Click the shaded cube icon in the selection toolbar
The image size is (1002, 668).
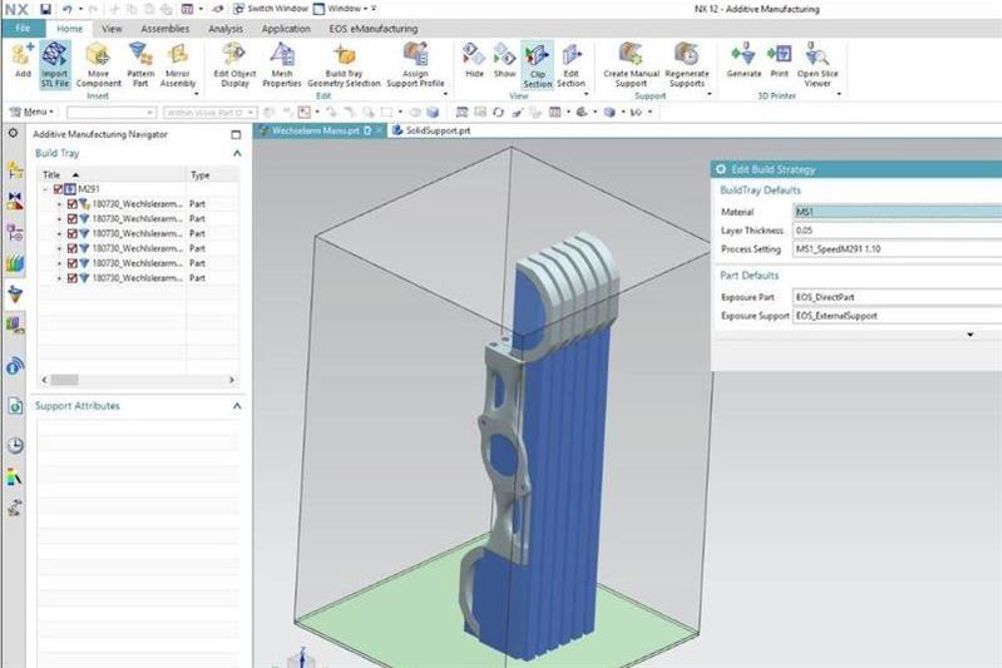tap(433, 113)
